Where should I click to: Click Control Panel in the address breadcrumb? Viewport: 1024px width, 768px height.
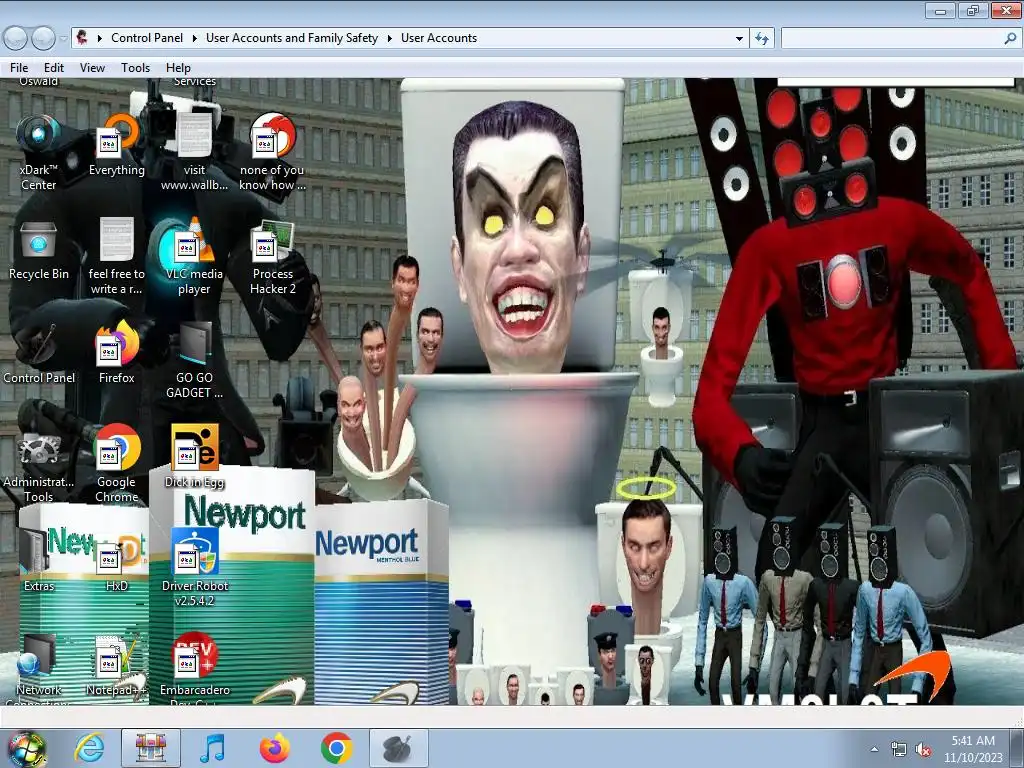pyautogui.click(x=147, y=38)
